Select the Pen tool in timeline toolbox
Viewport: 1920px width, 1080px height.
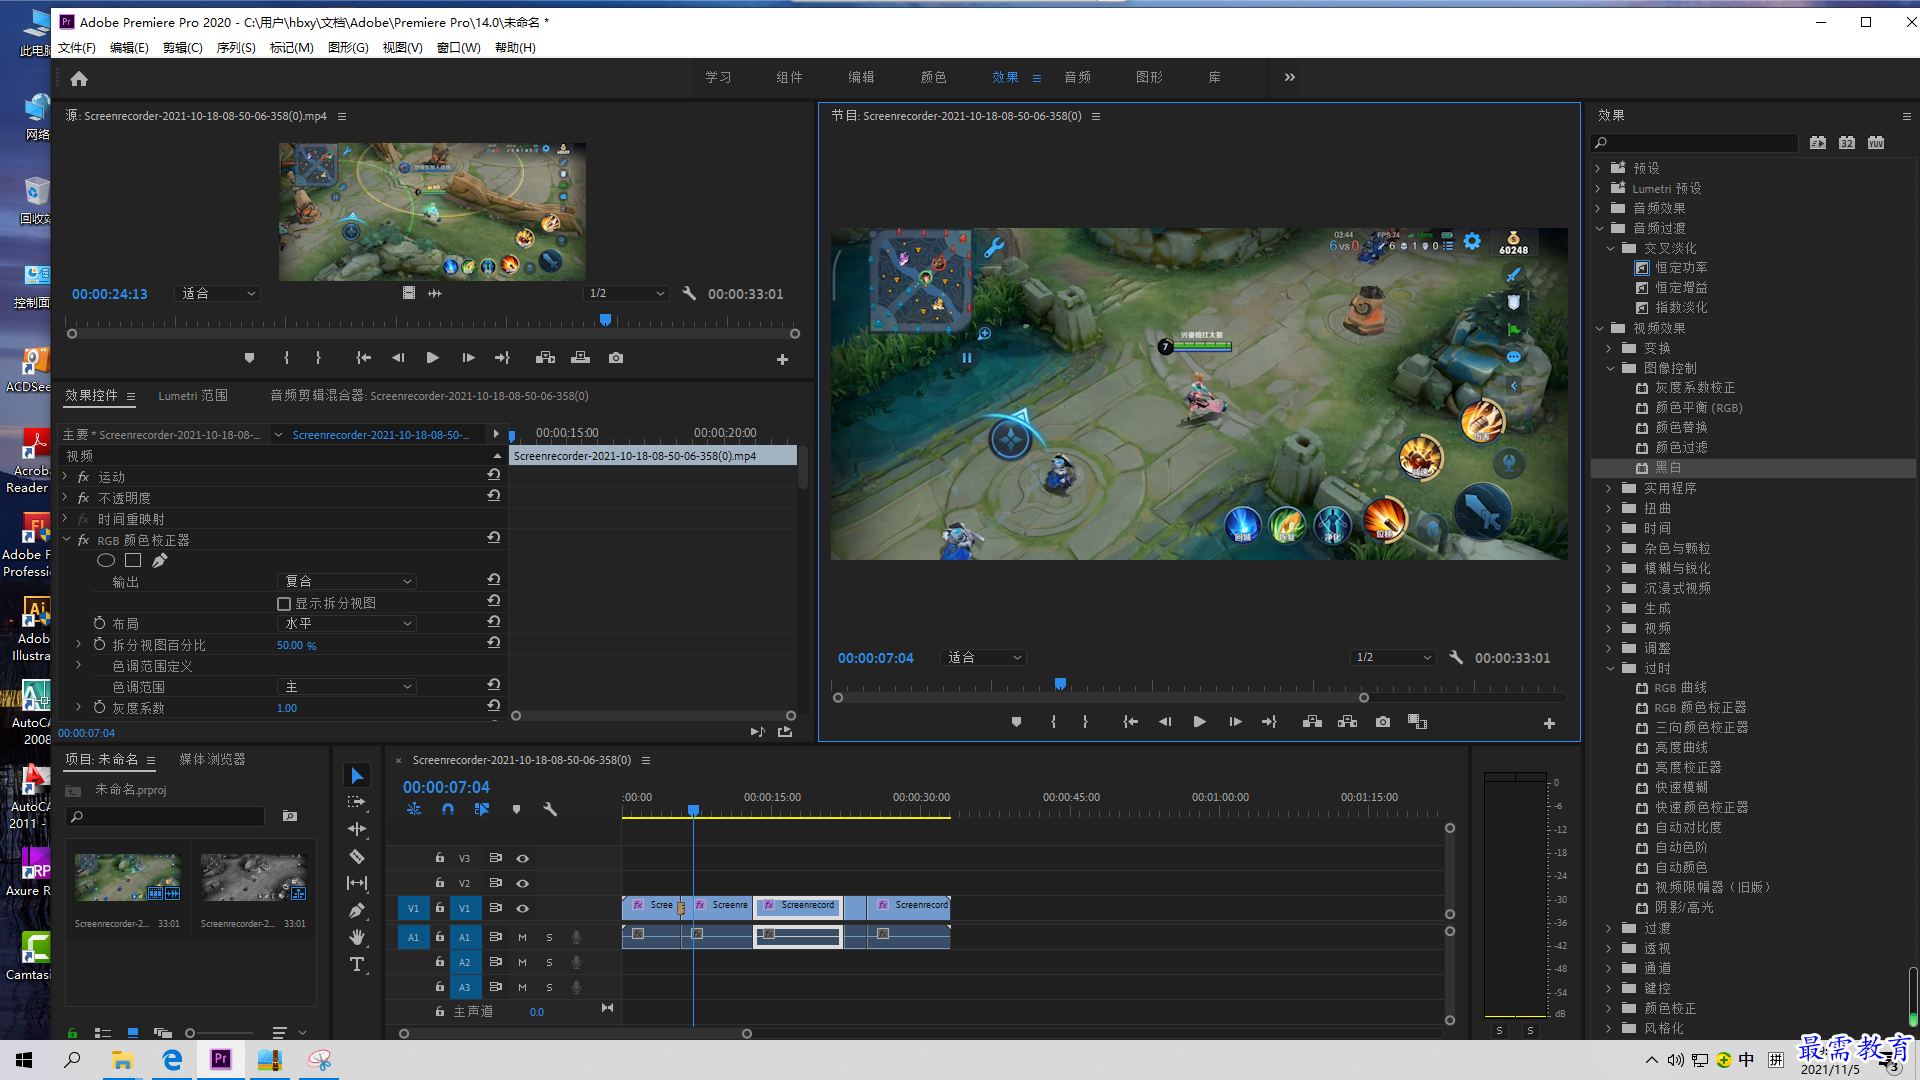click(x=357, y=910)
